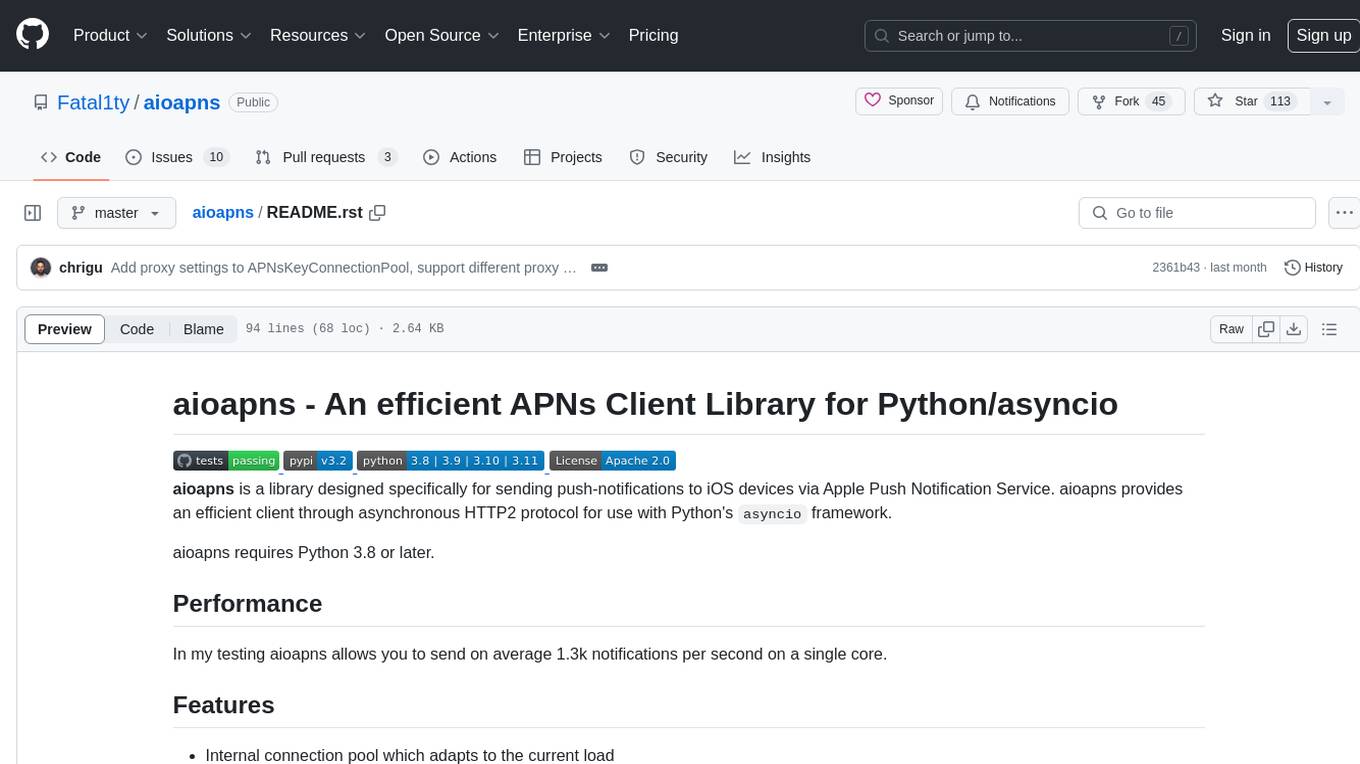Expand the Solutions menu
This screenshot has height=764, width=1360.
click(x=208, y=35)
